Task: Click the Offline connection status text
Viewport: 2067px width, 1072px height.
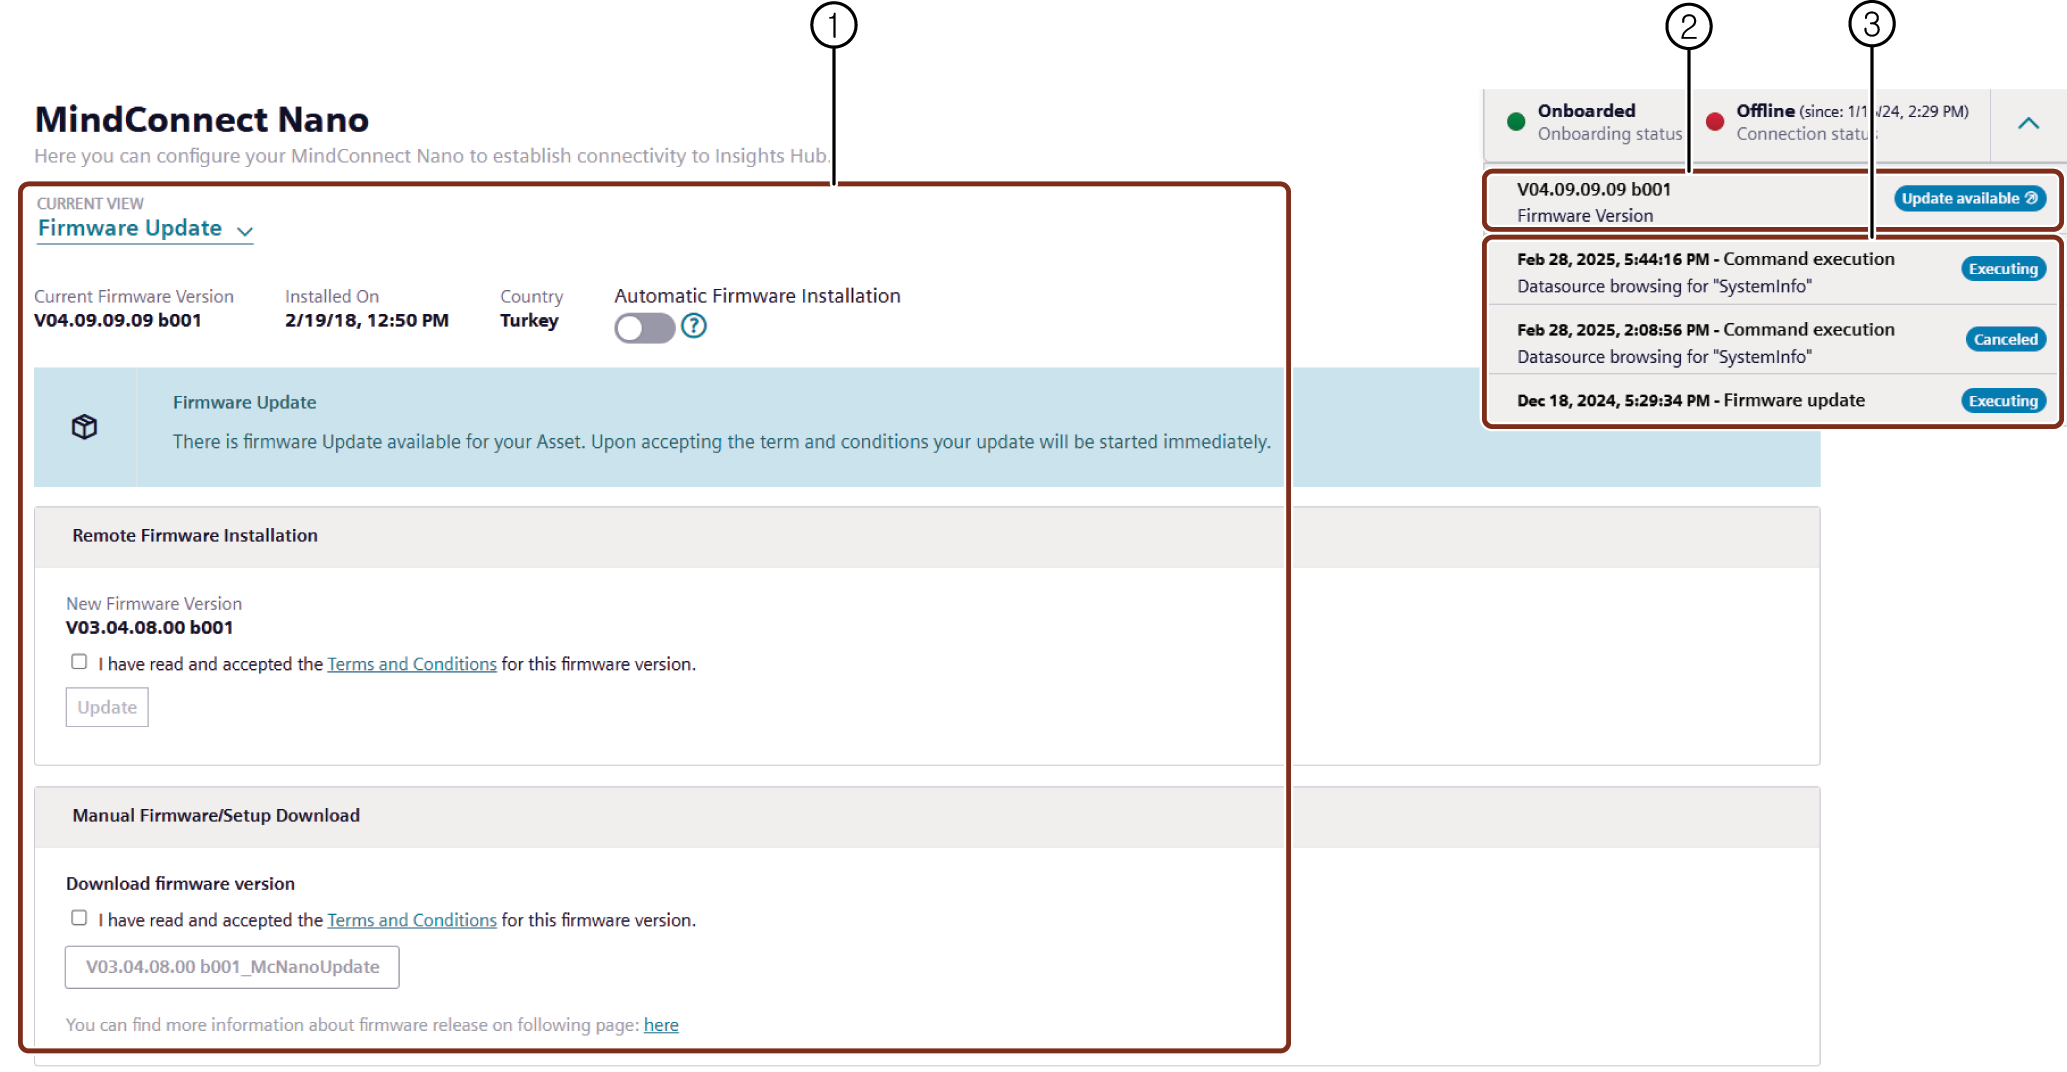Action: tap(1766, 111)
